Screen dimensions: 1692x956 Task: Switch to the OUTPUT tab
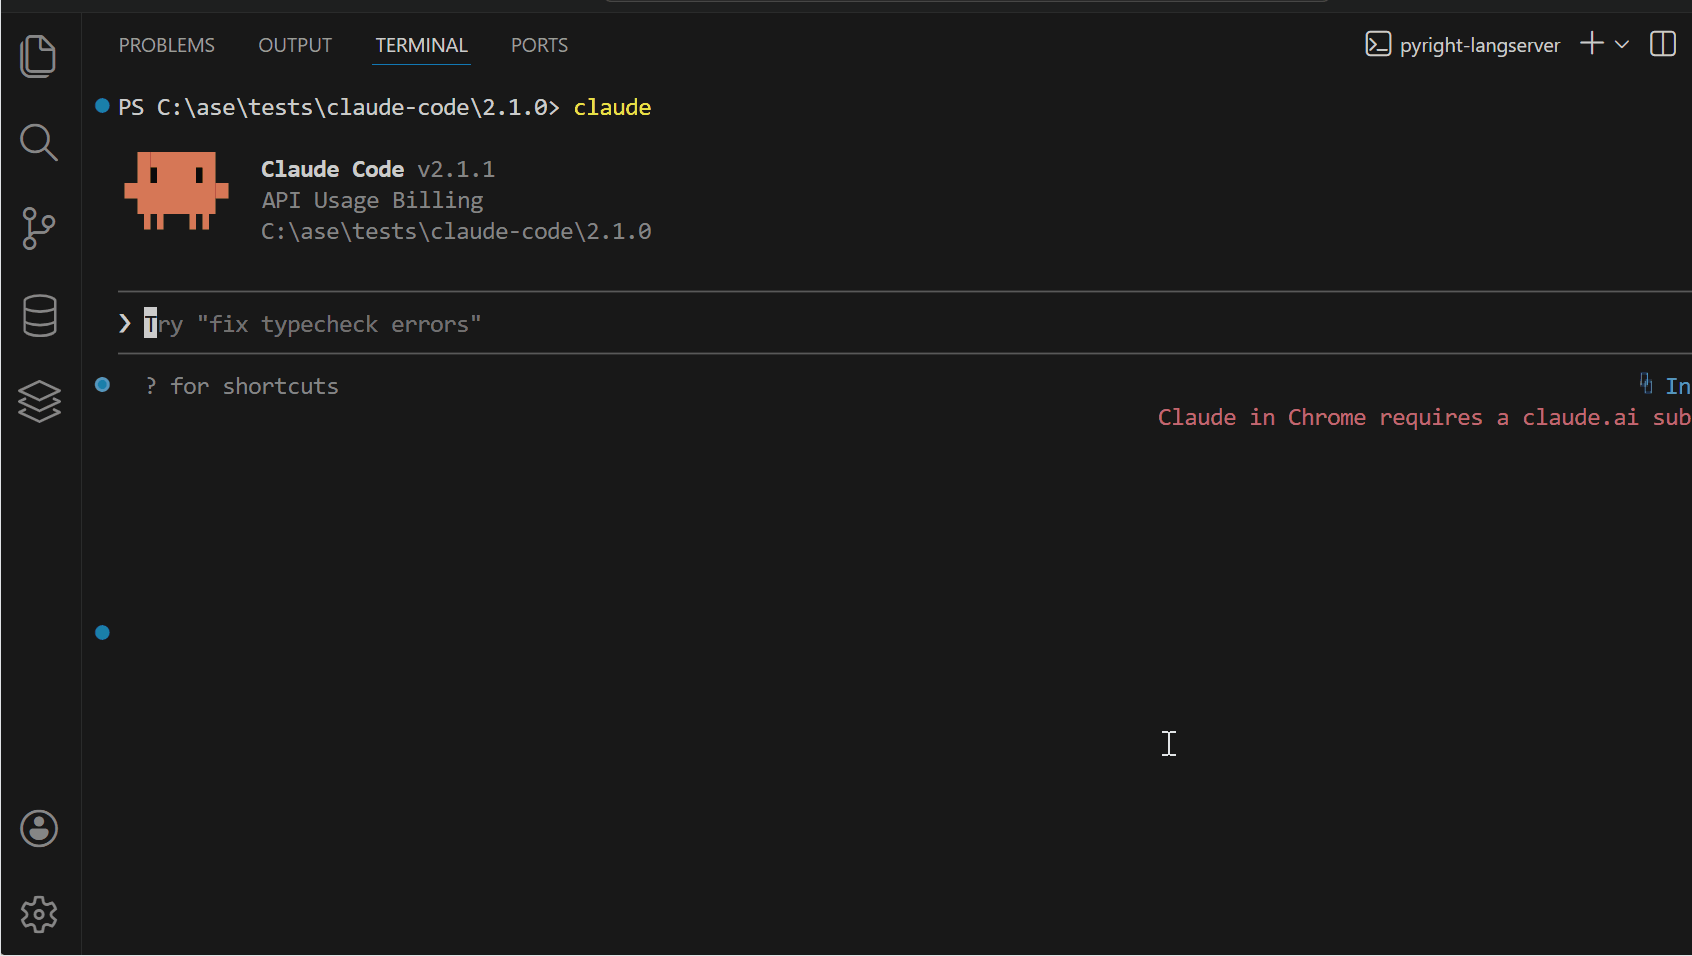(x=295, y=45)
